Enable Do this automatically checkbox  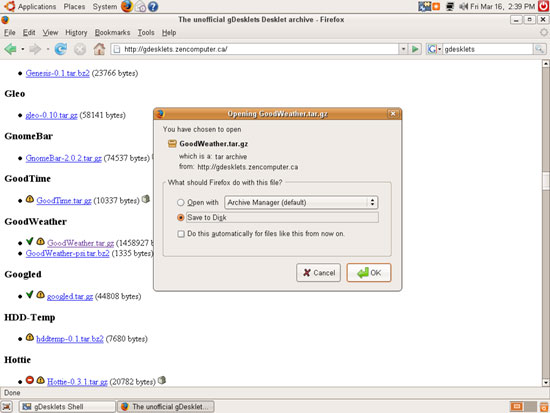pyautogui.click(x=181, y=234)
